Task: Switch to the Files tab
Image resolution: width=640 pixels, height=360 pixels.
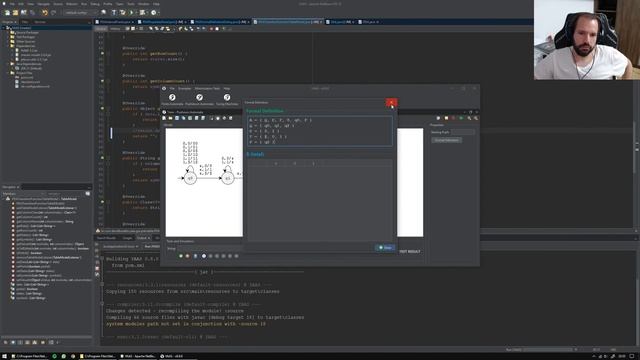Action: point(25,22)
